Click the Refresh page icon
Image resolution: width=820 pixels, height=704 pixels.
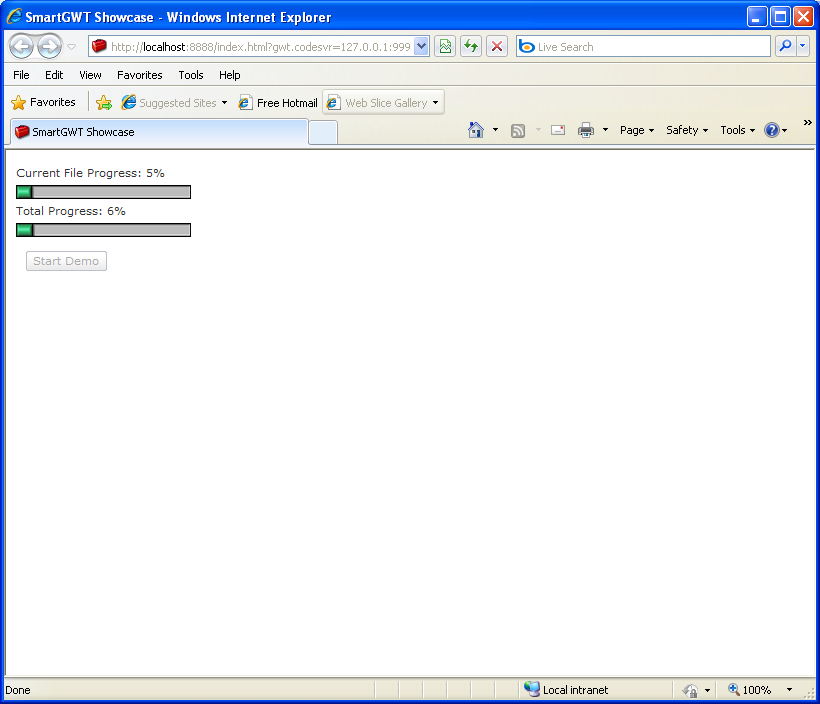pos(471,47)
